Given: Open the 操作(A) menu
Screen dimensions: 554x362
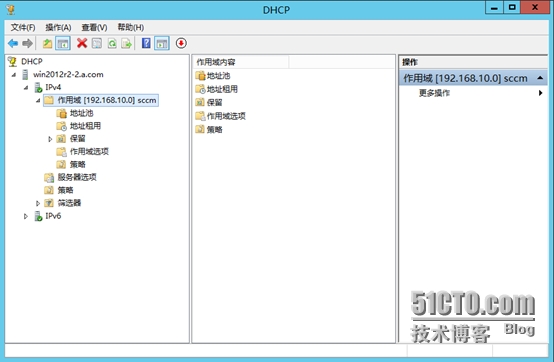Looking at the screenshot, I should [58, 28].
